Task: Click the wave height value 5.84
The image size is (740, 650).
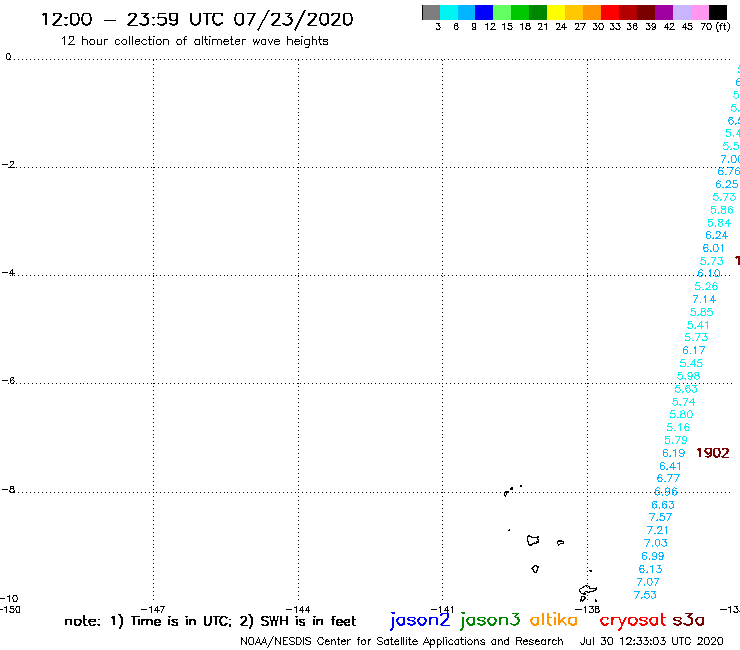Action: click(719, 223)
